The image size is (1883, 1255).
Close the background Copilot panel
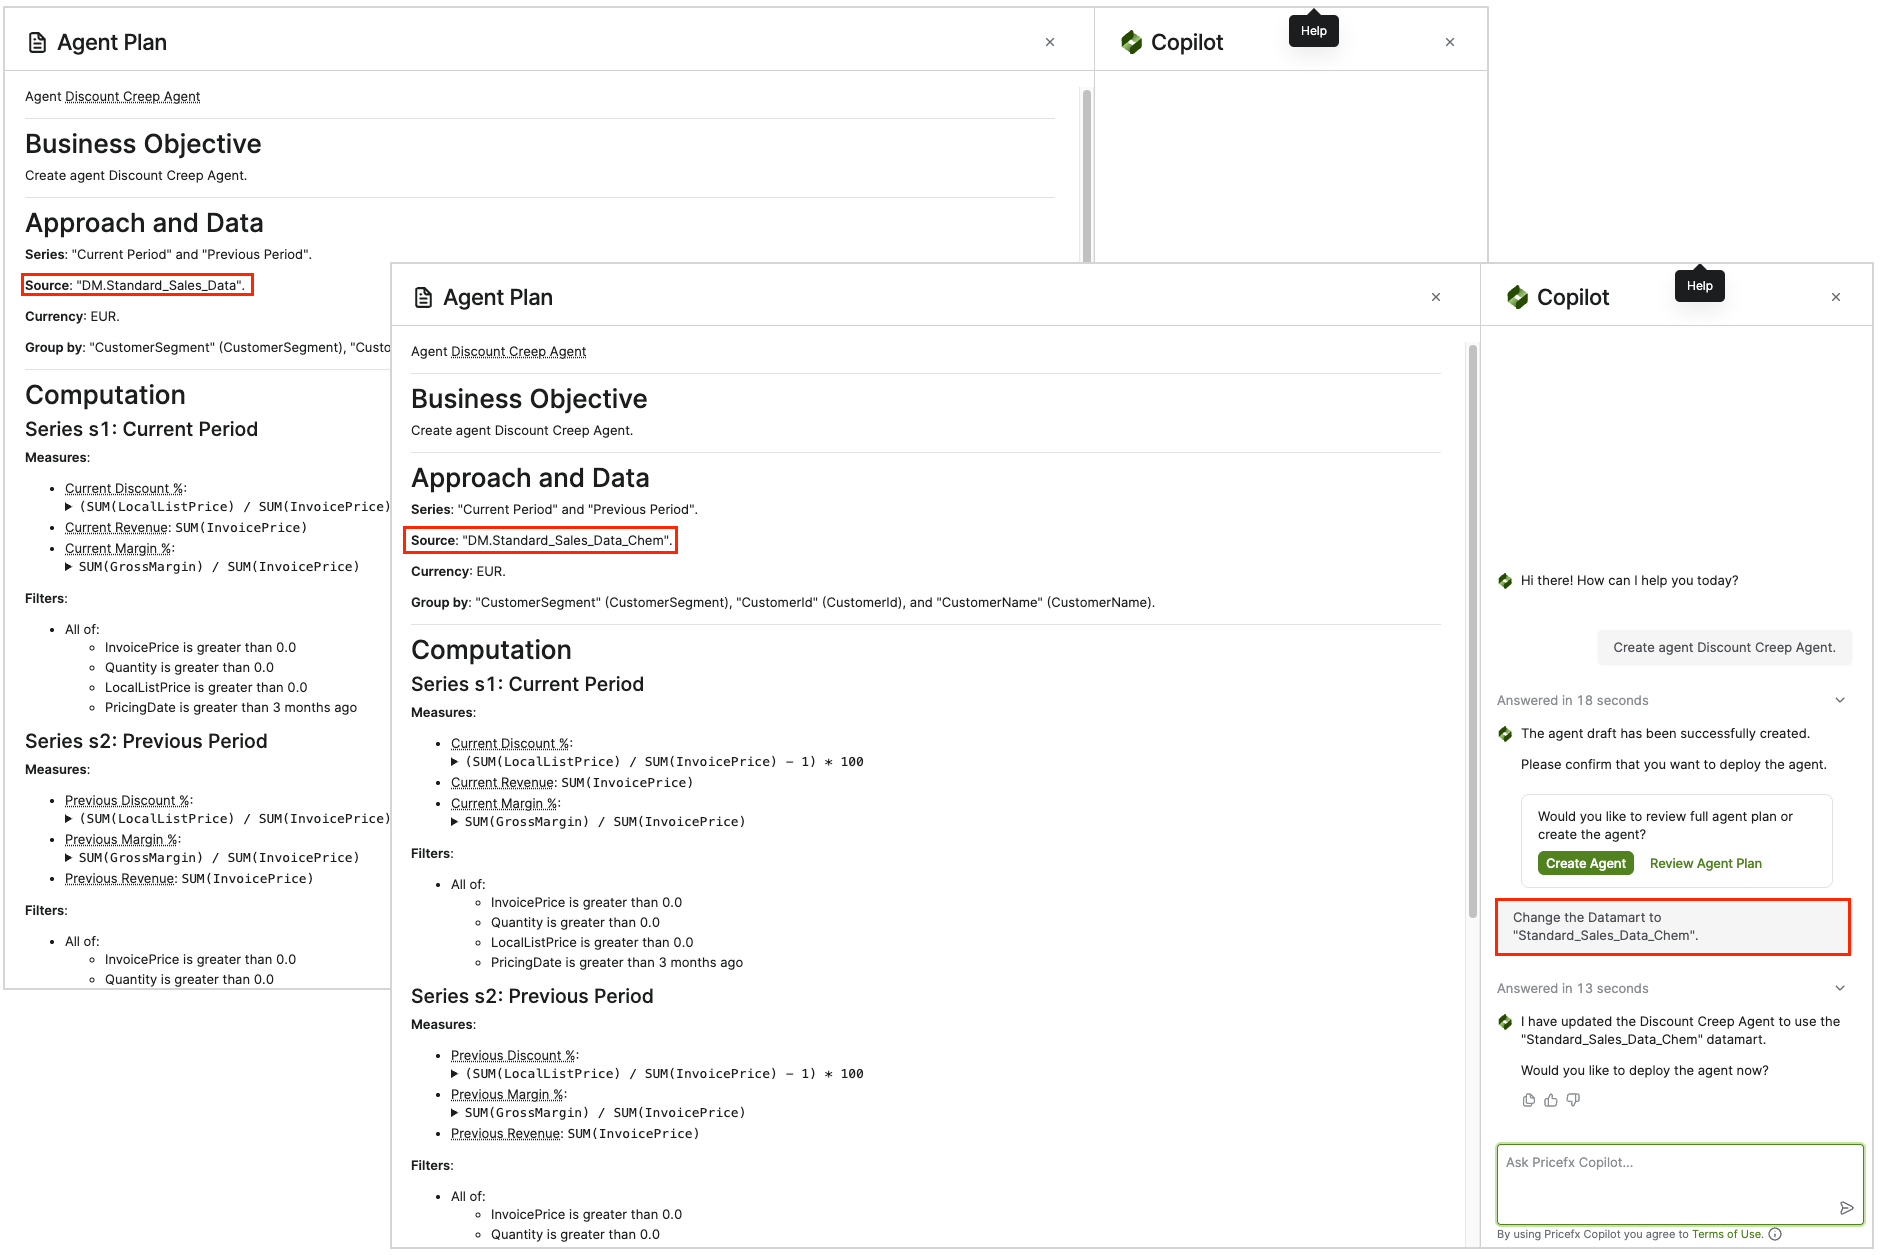pos(1450,42)
